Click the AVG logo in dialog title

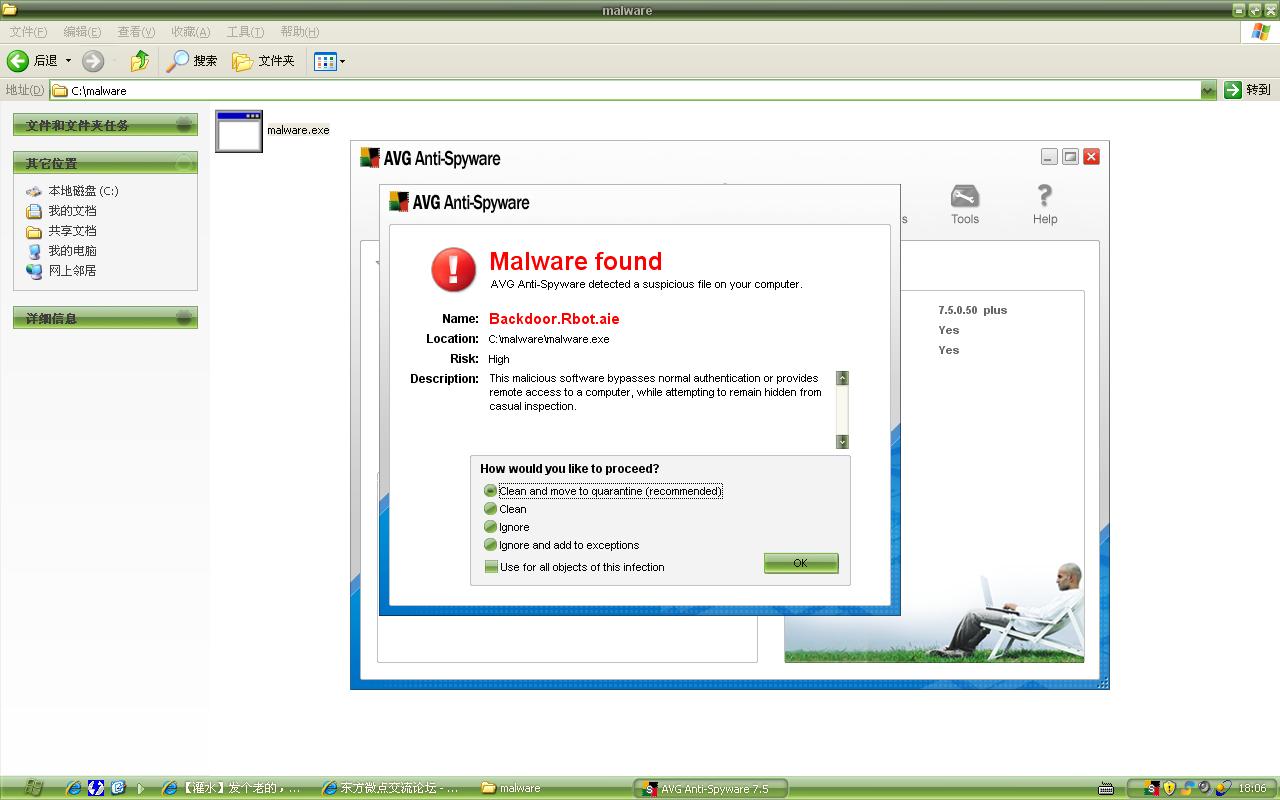[x=399, y=202]
